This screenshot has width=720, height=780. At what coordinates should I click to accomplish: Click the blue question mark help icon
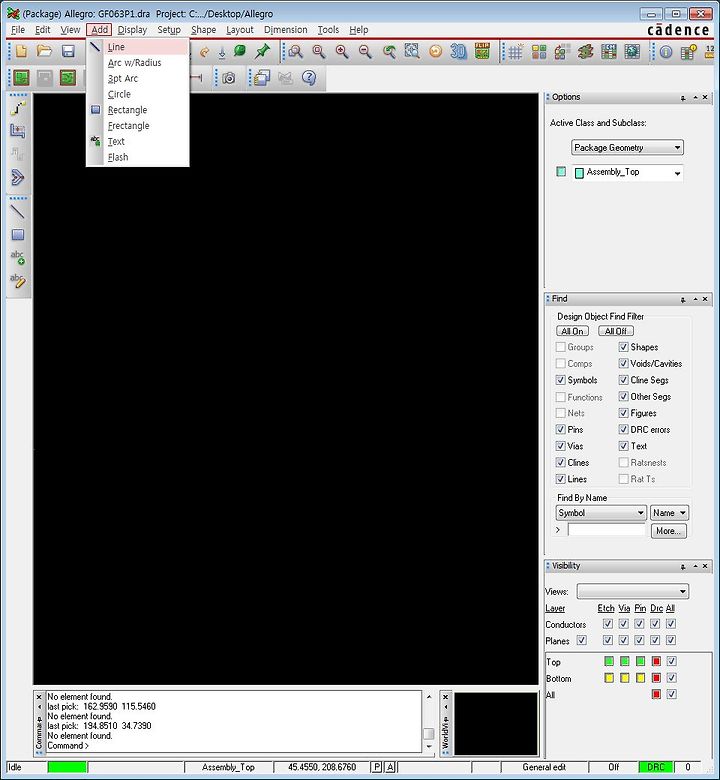pyautogui.click(x=309, y=78)
